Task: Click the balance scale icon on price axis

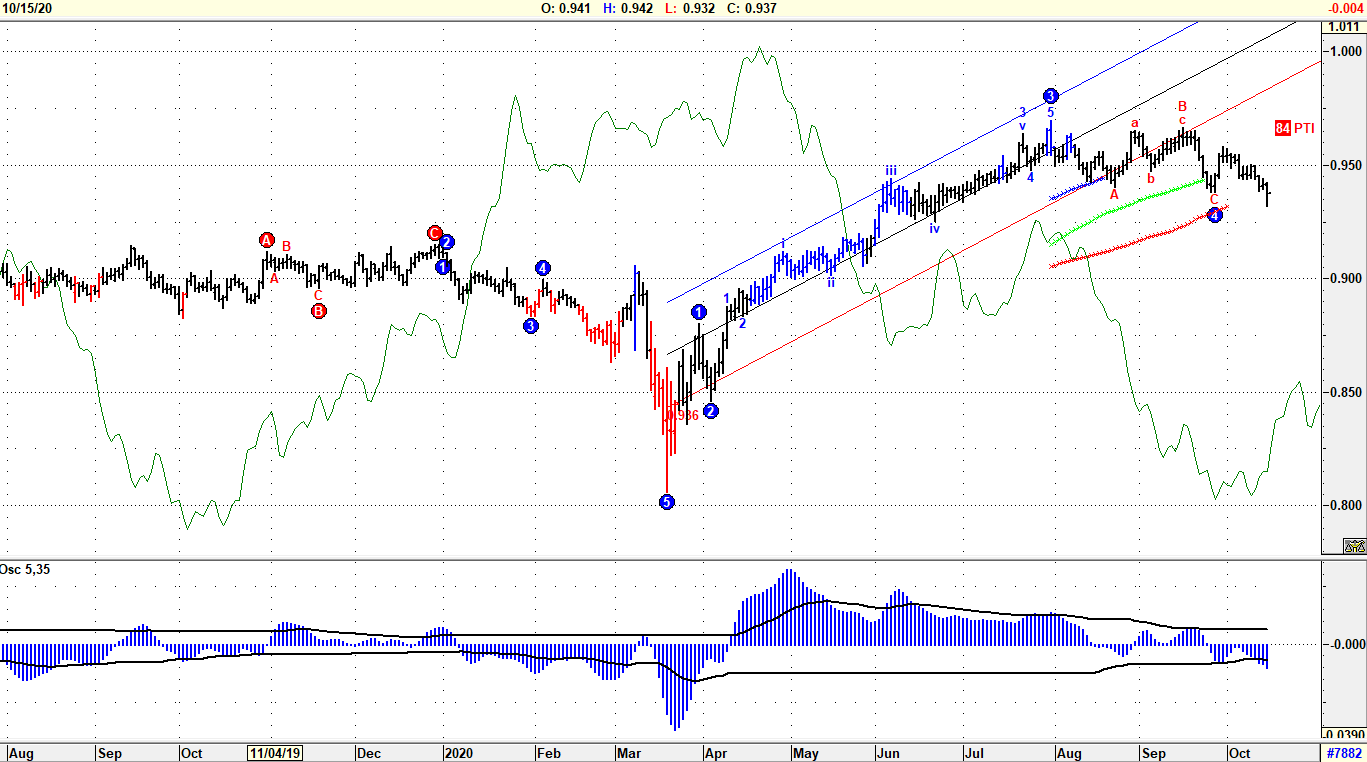Action: click(1355, 546)
